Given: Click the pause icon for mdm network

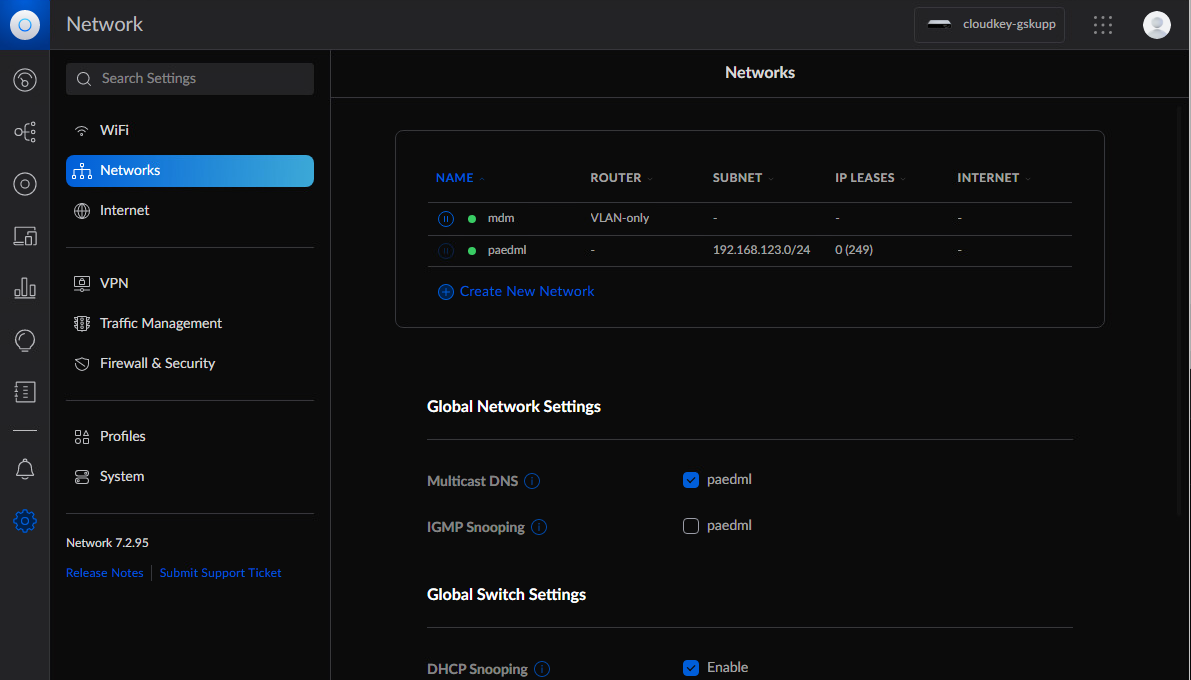Looking at the screenshot, I should coord(446,219).
